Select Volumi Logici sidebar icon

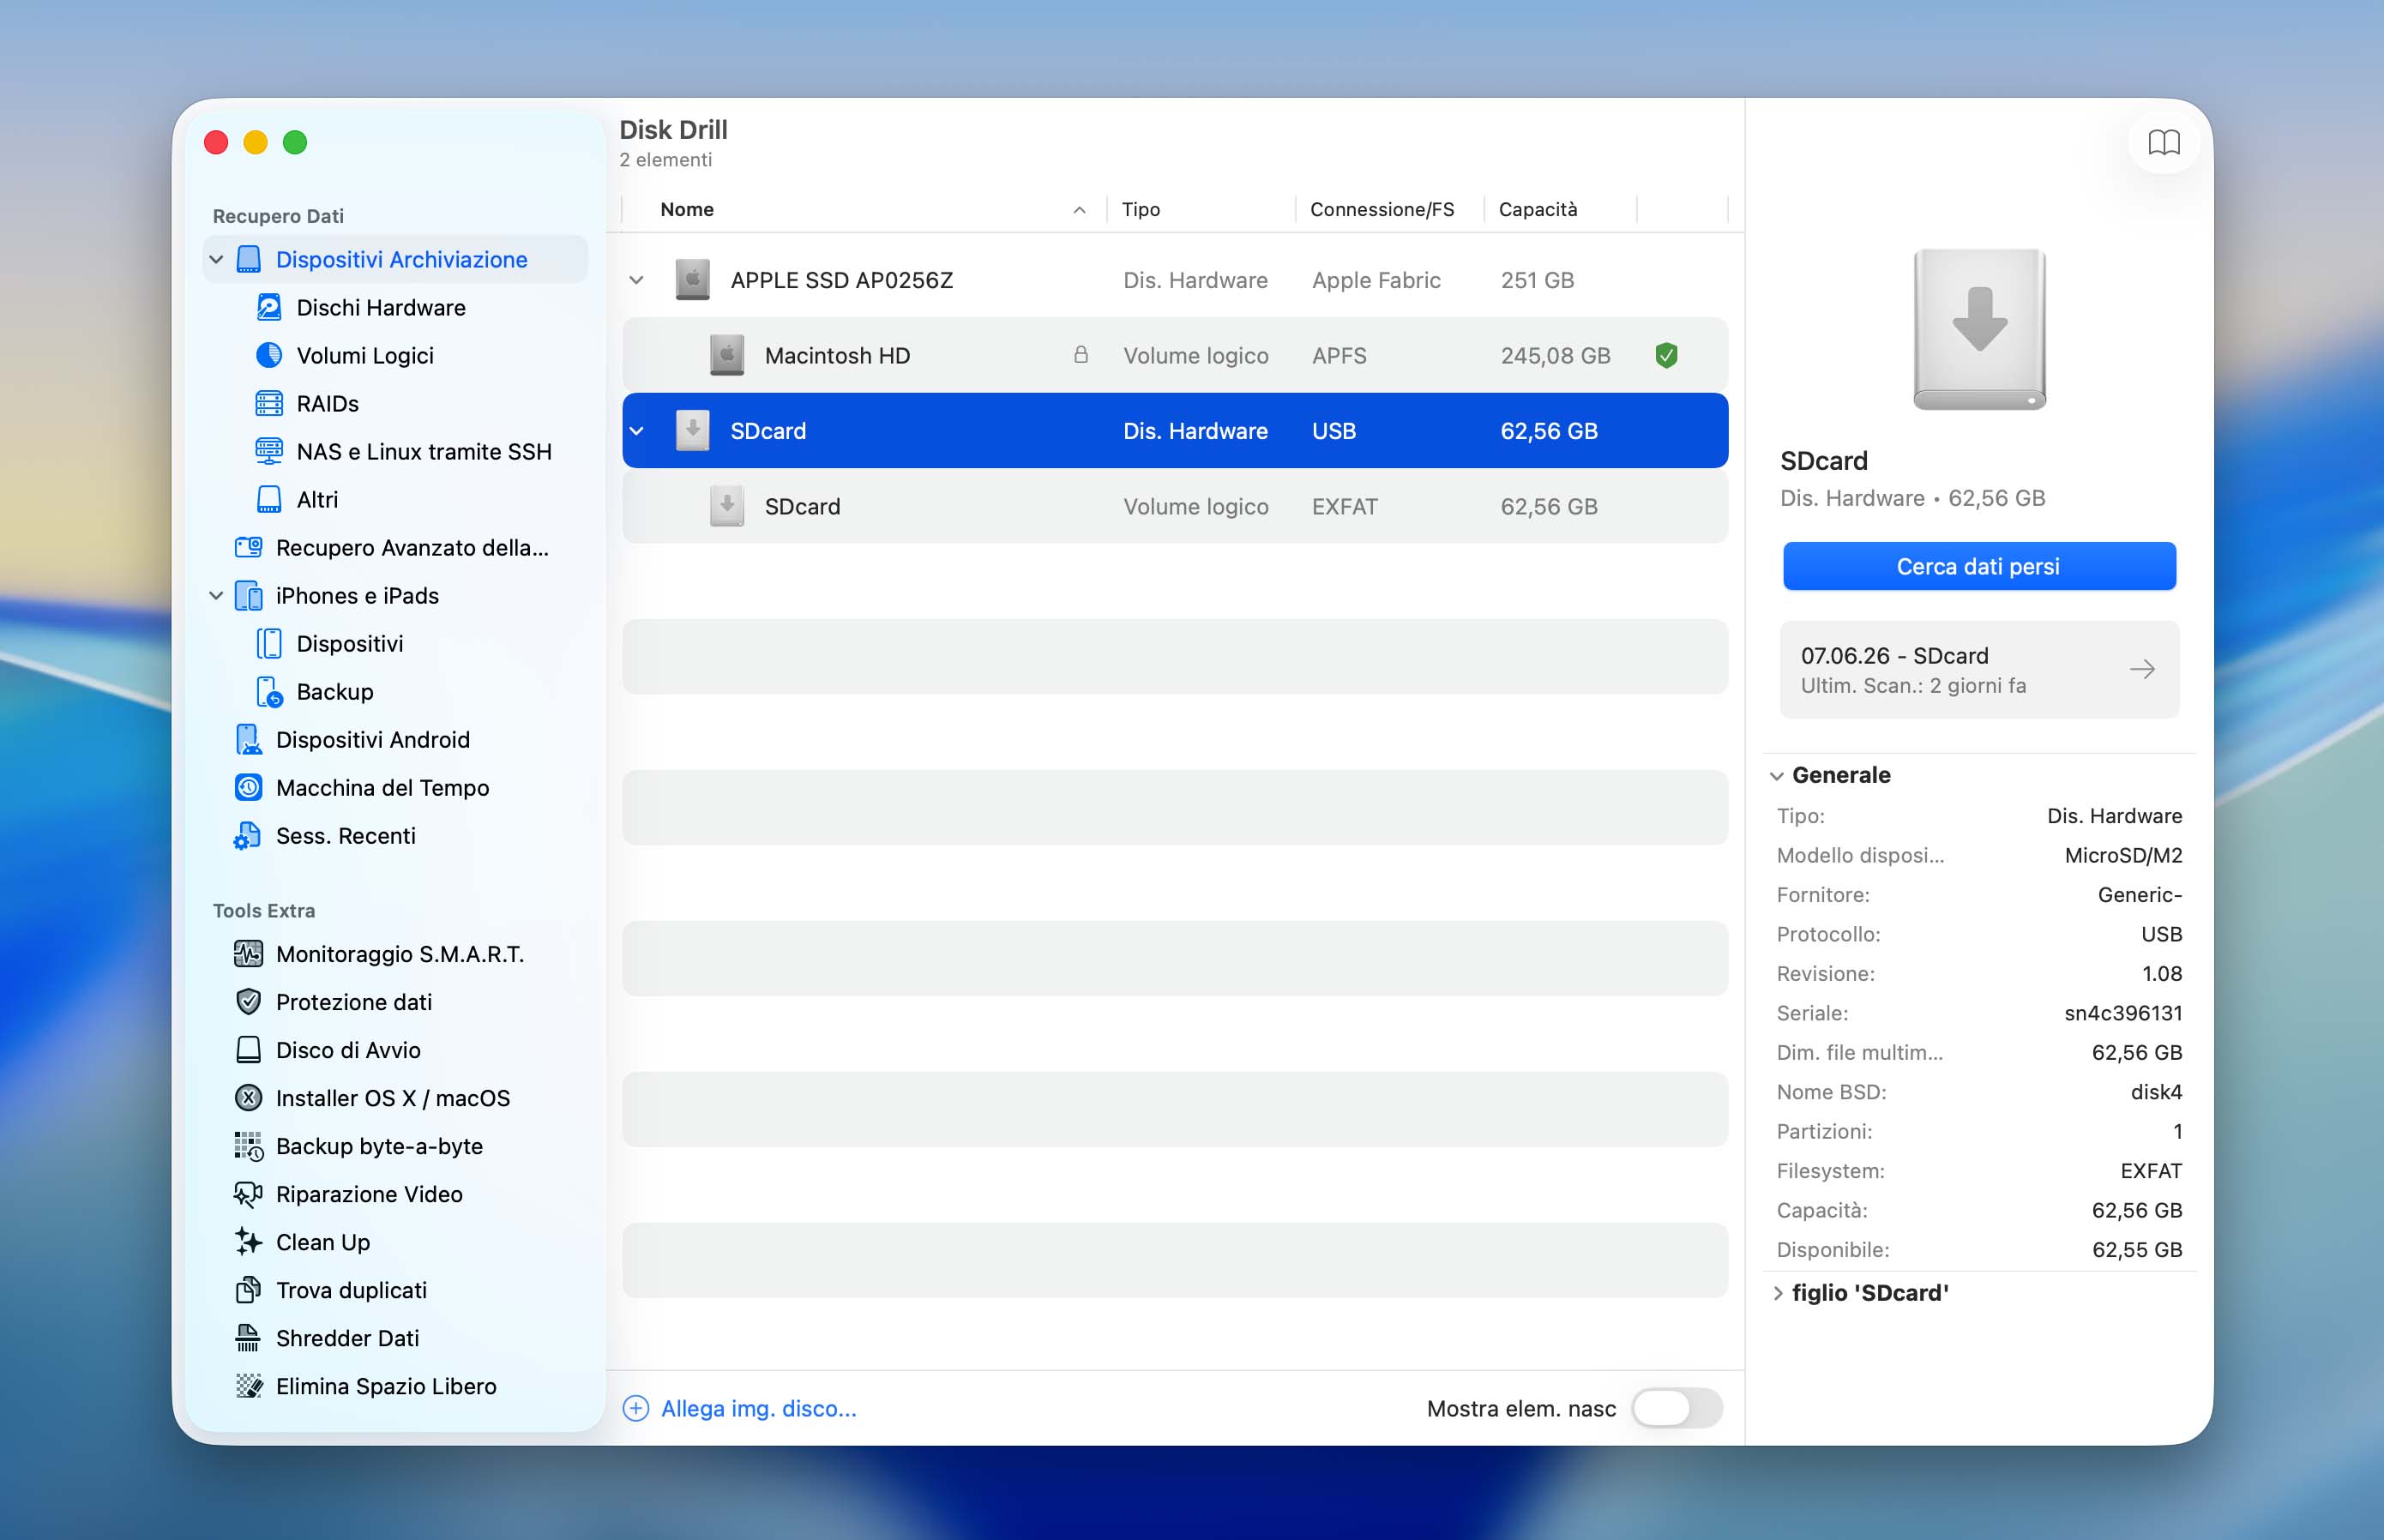click(x=269, y=355)
